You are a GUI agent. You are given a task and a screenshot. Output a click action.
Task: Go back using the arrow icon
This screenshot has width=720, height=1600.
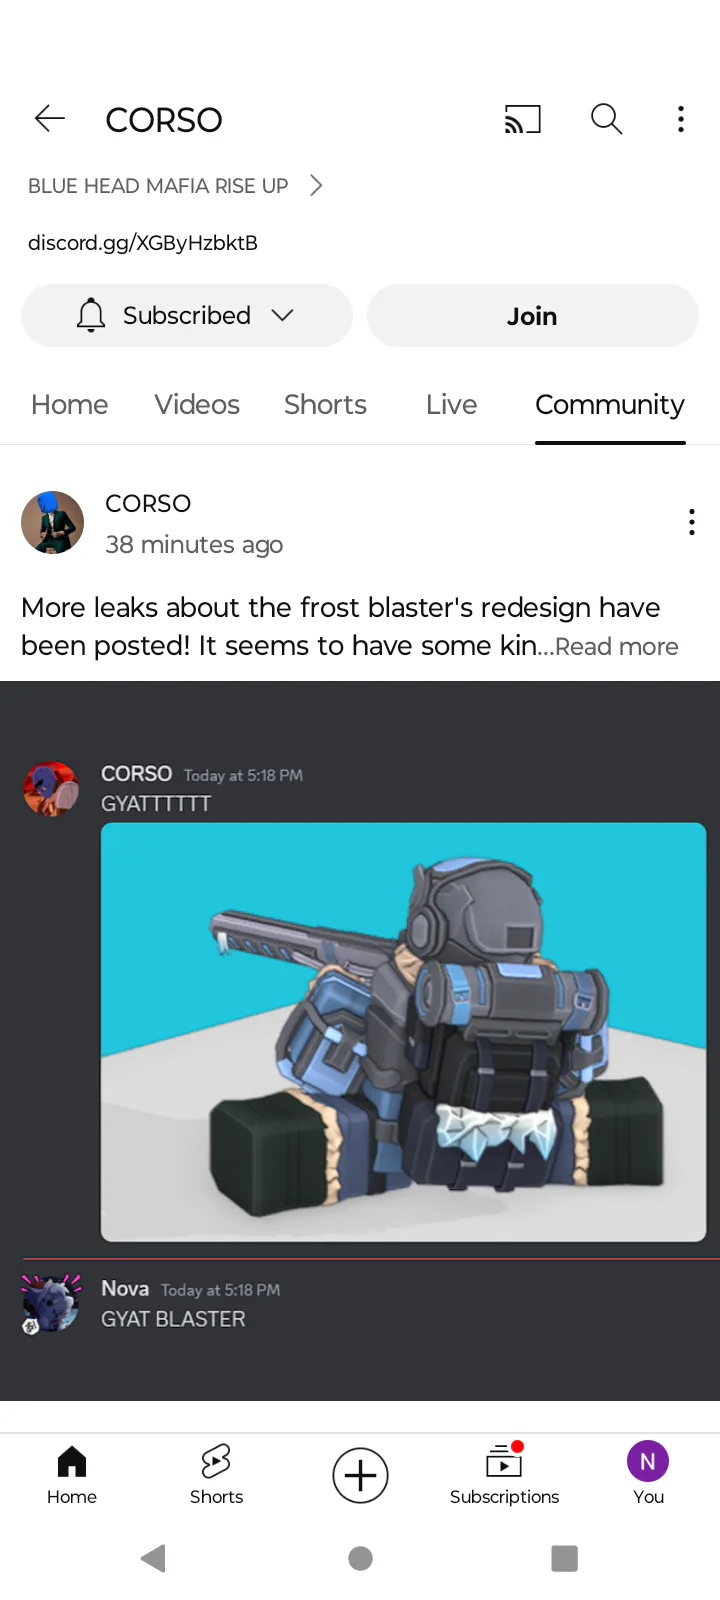pos(49,119)
